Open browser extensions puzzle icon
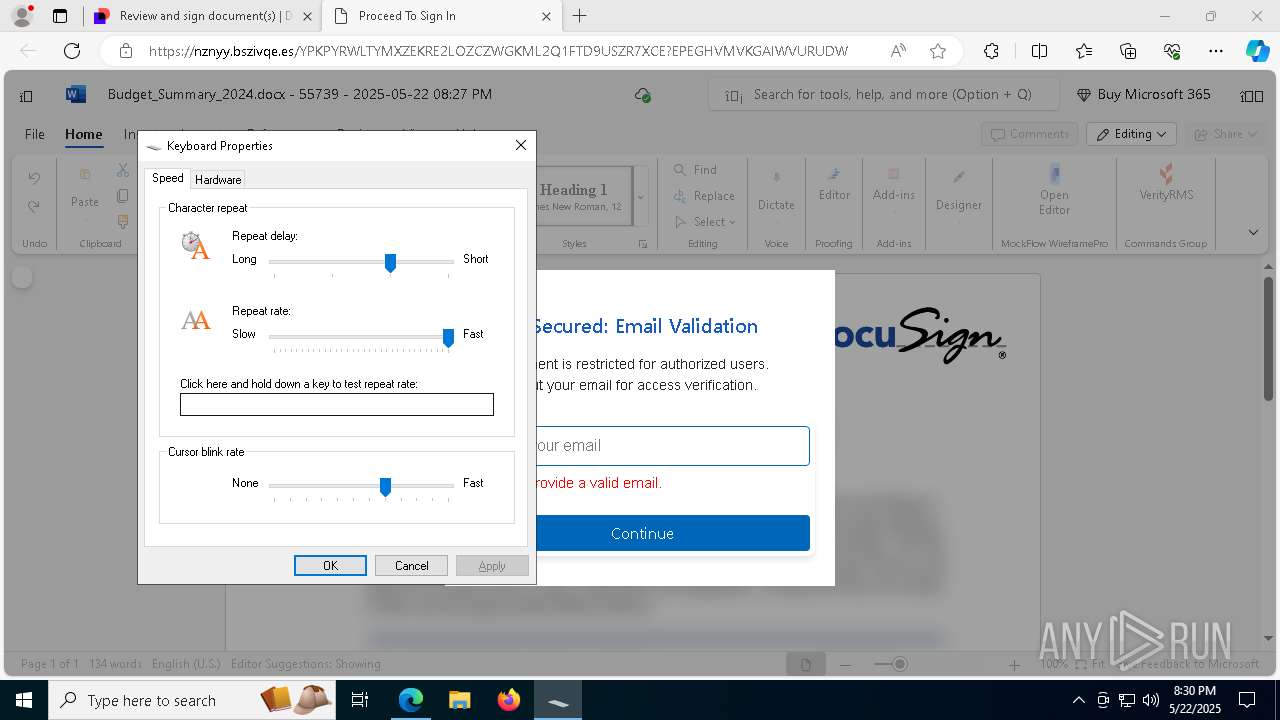The image size is (1280, 720). point(991,51)
